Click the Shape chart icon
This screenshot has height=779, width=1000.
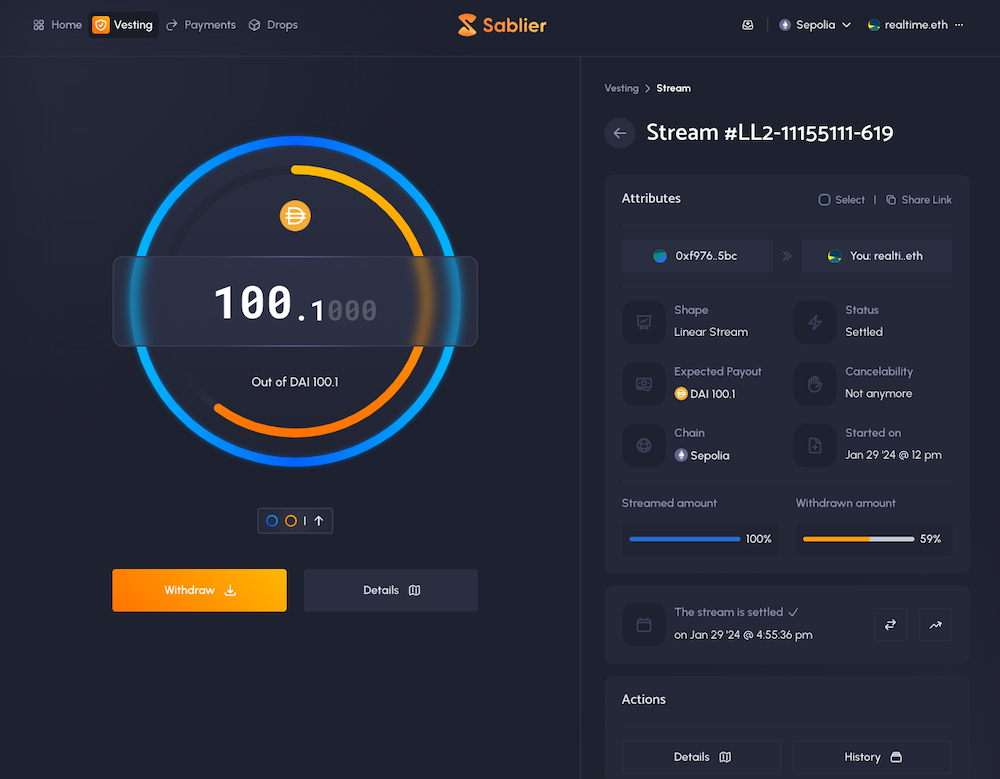tap(643, 322)
